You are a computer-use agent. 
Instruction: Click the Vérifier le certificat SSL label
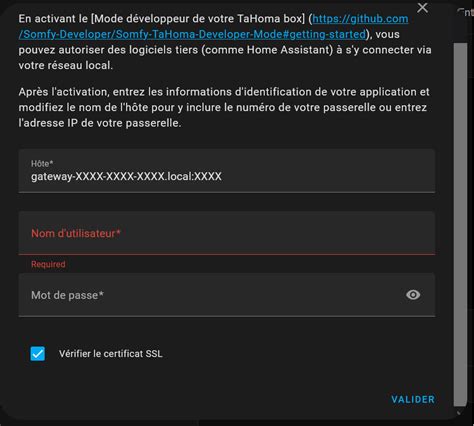click(111, 354)
